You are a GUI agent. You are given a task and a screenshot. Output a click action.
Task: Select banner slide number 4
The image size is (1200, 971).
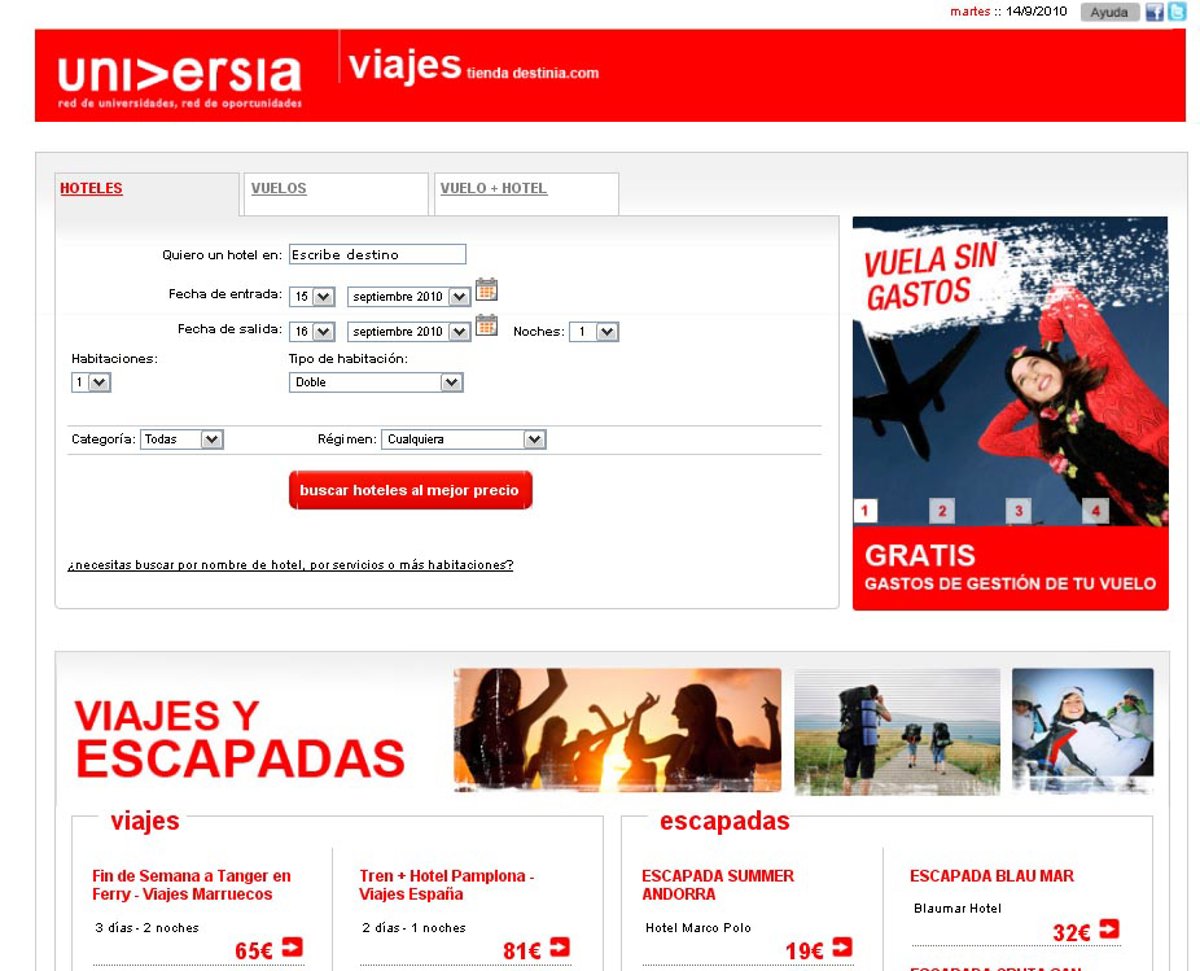(1095, 511)
